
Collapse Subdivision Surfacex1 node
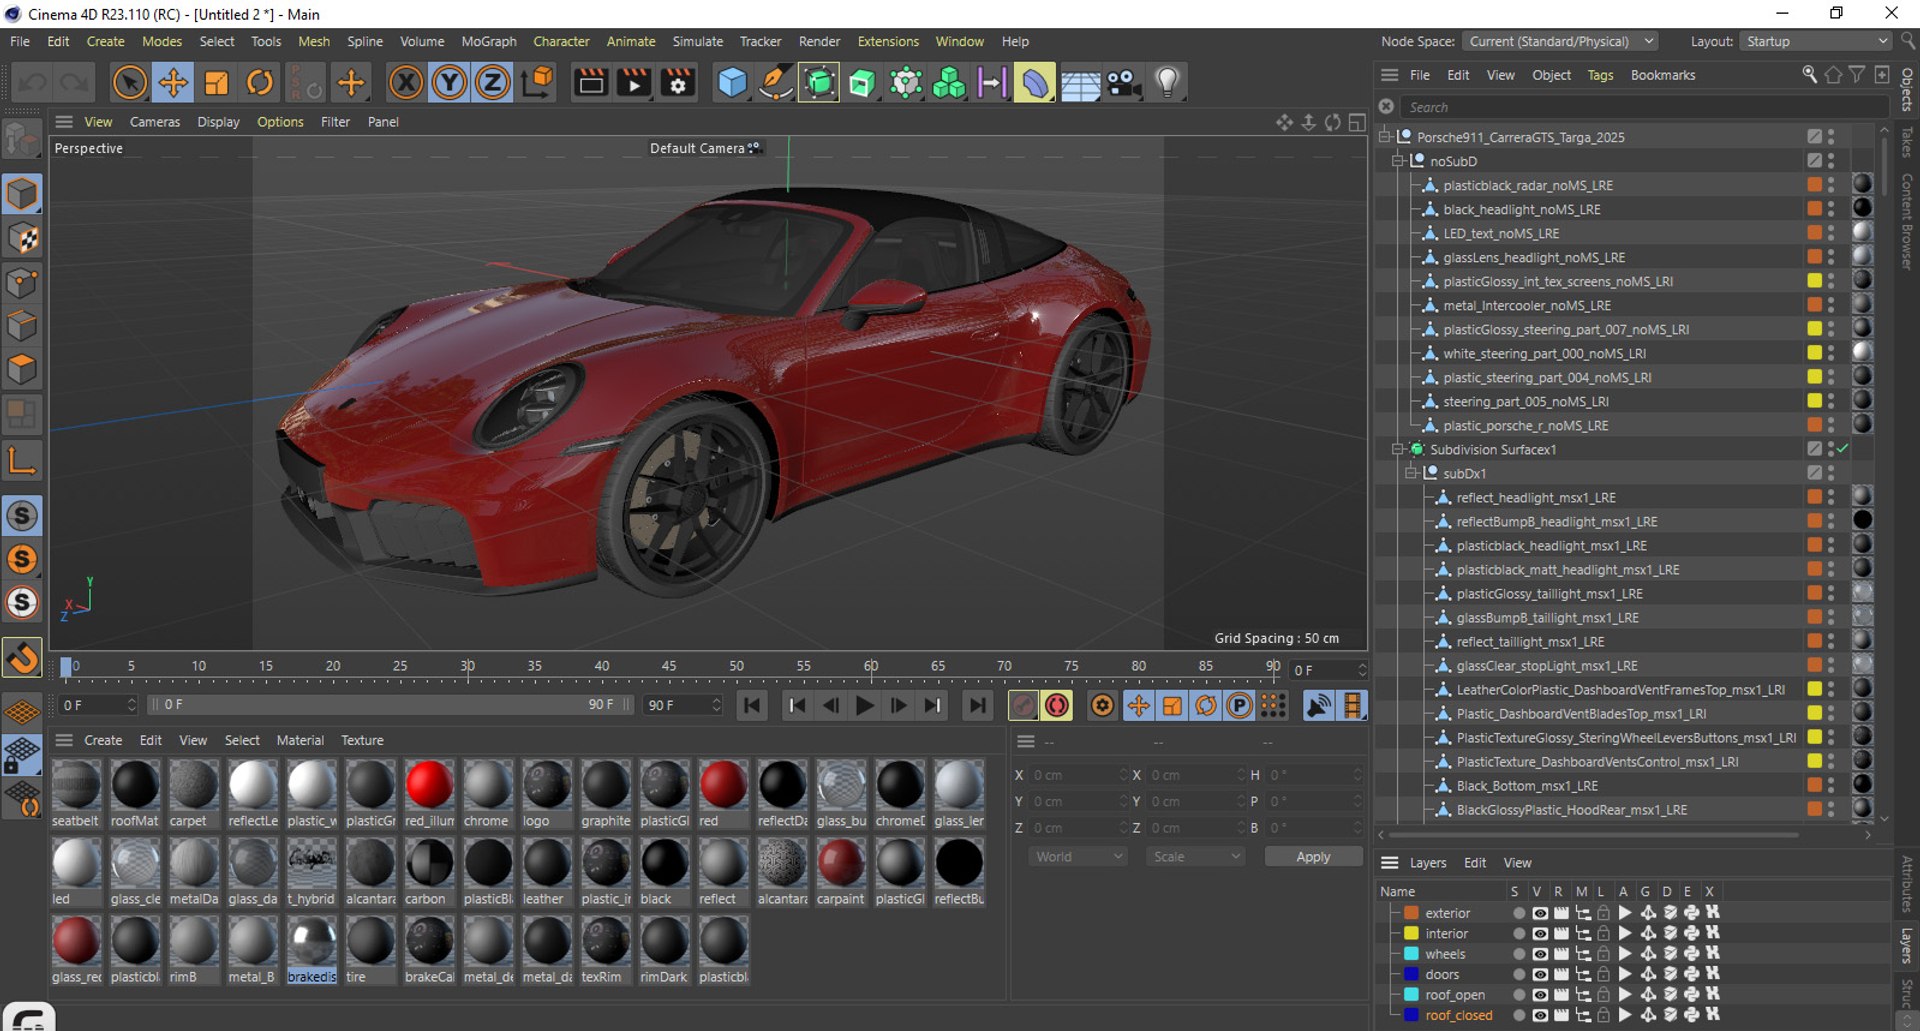(x=1398, y=449)
